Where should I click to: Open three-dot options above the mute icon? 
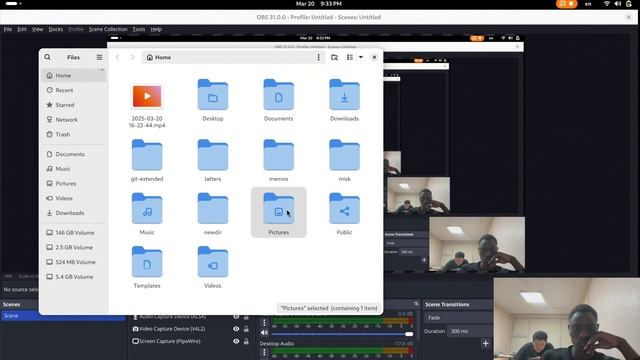(264, 322)
